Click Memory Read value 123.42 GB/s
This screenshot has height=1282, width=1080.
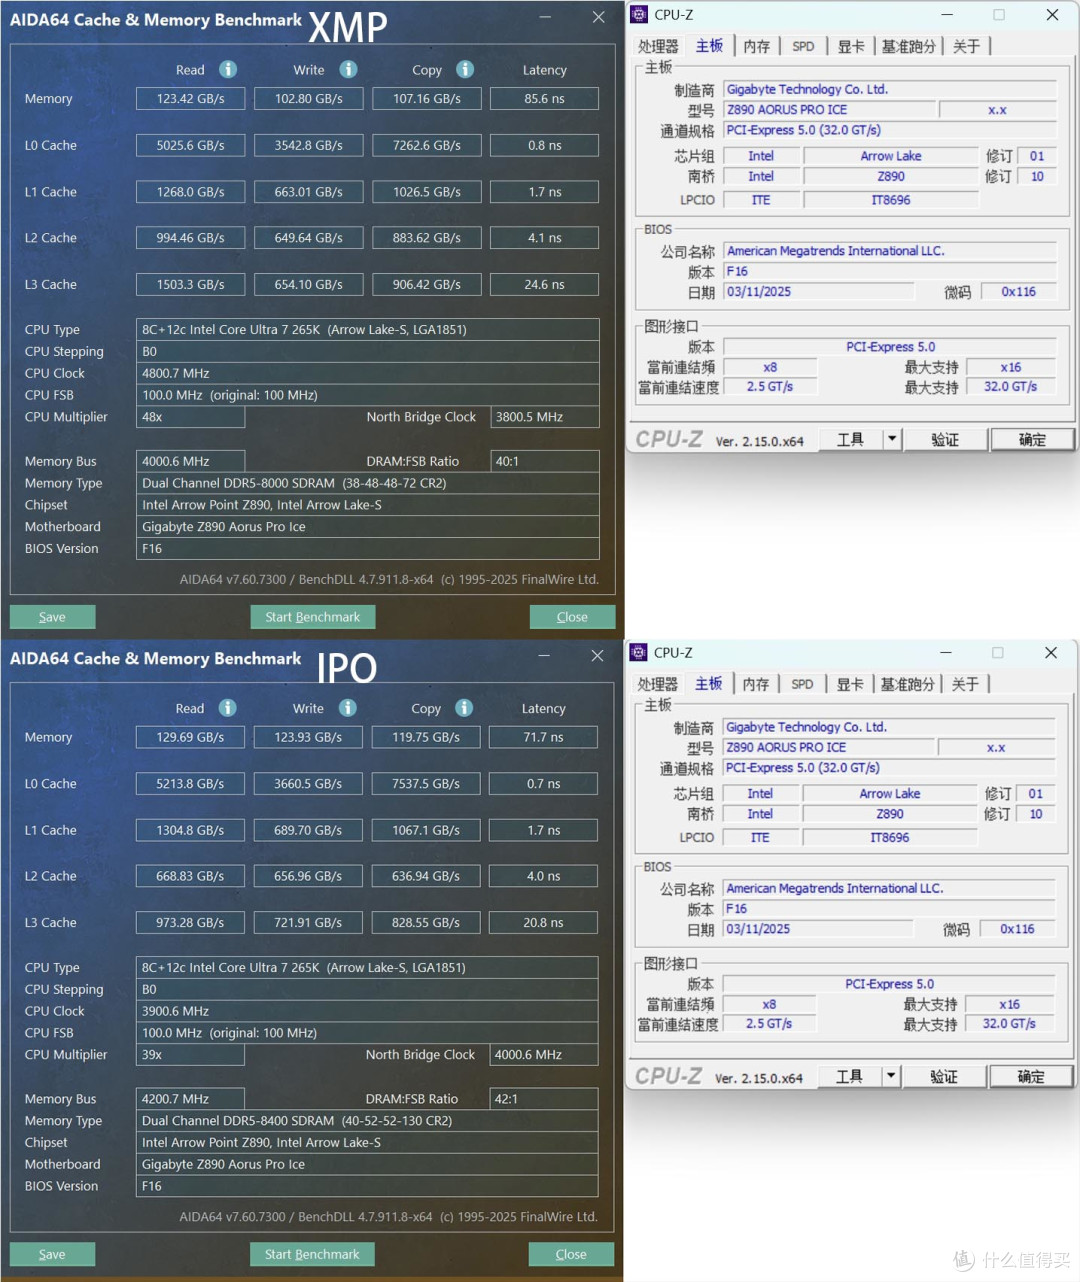(190, 99)
